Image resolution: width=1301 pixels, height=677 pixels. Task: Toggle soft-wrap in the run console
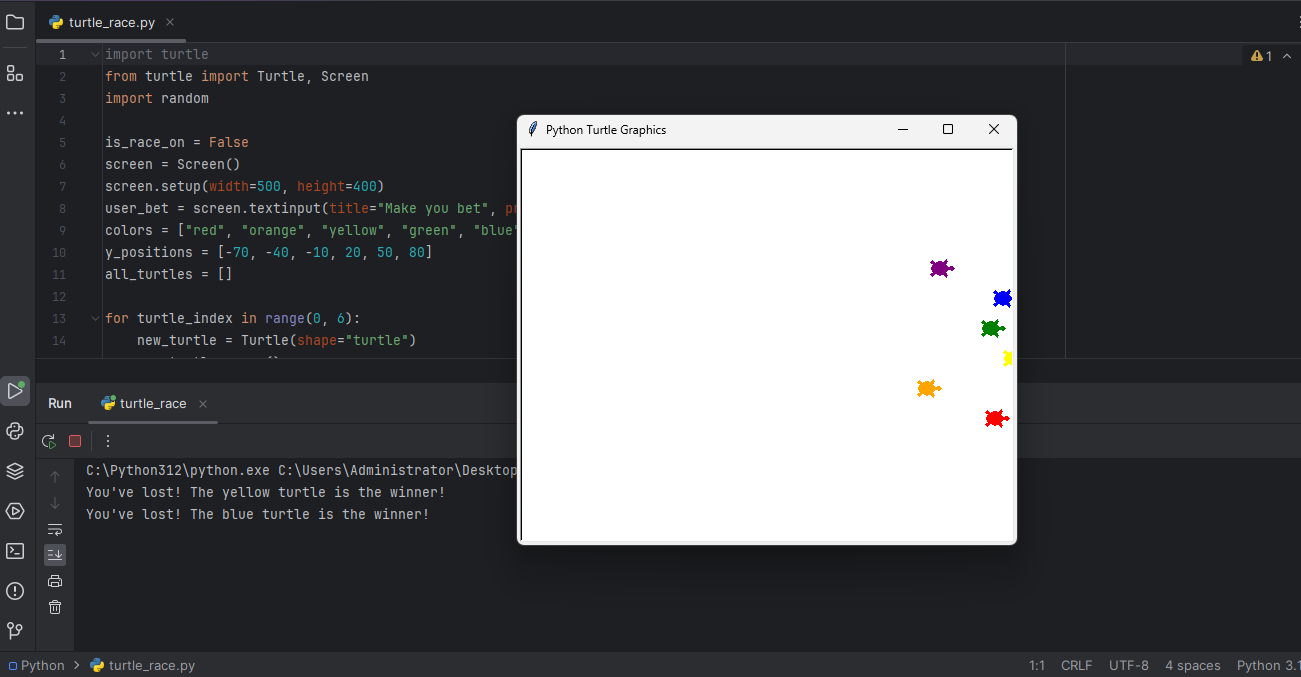click(55, 529)
